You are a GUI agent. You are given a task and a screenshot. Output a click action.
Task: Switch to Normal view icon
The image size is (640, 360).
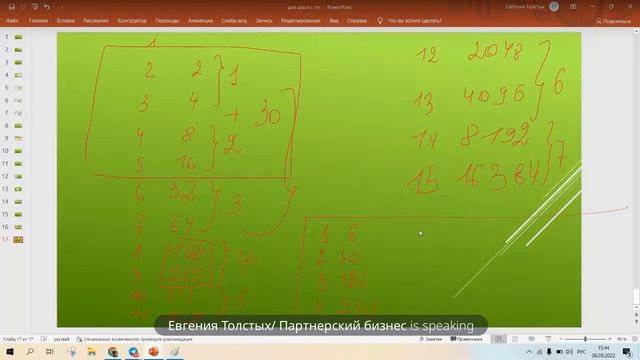point(498,339)
